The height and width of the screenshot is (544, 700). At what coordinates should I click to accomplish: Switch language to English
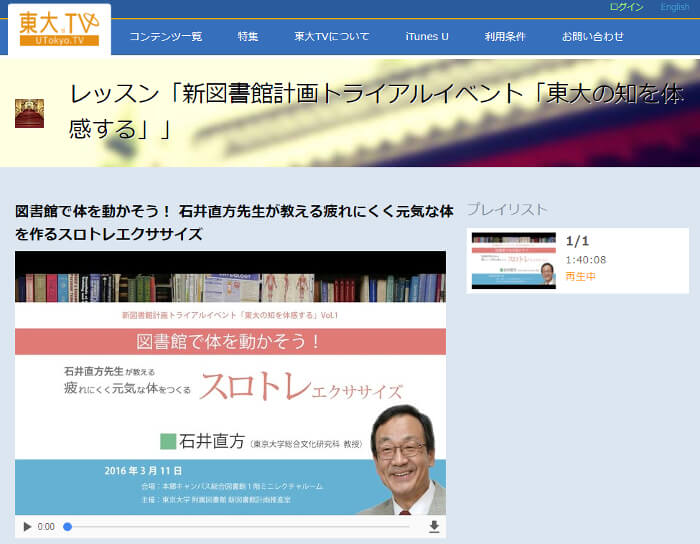[x=674, y=7]
